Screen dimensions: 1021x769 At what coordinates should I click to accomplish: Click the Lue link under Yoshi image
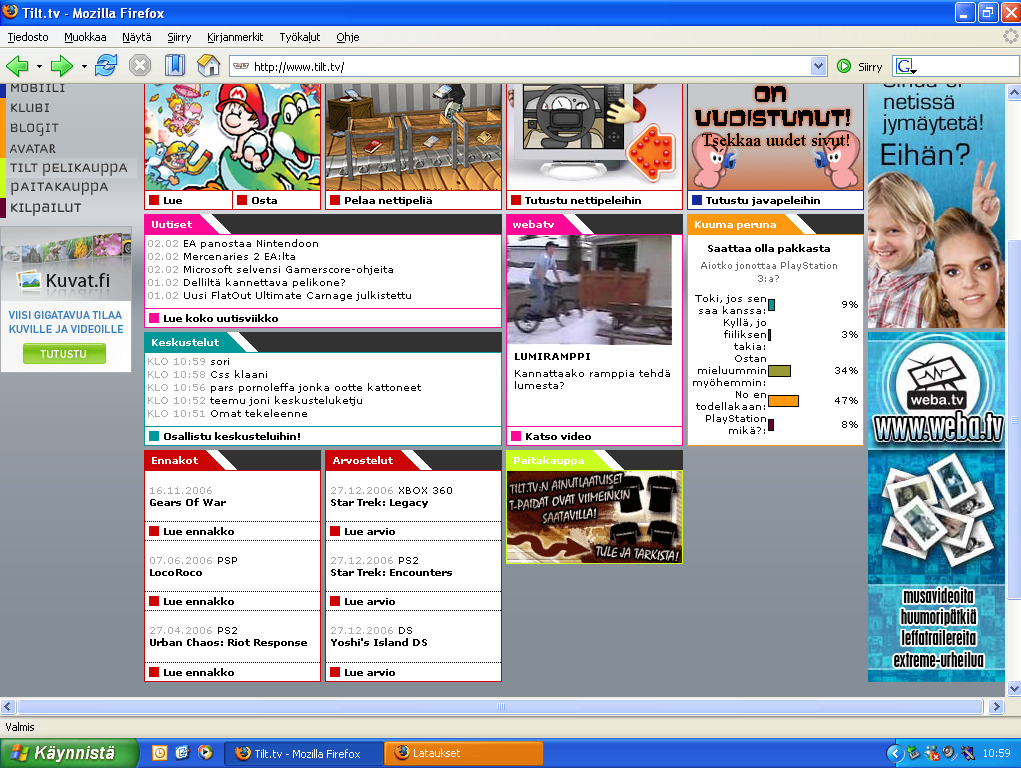(173, 201)
